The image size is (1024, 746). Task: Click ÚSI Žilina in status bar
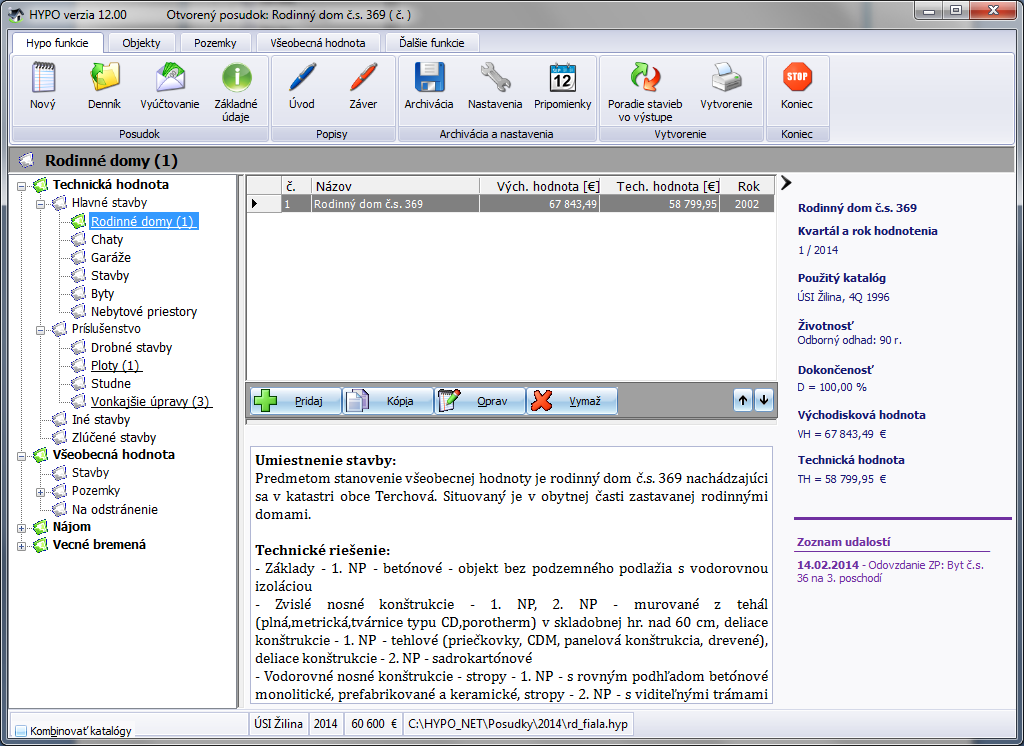pos(278,724)
